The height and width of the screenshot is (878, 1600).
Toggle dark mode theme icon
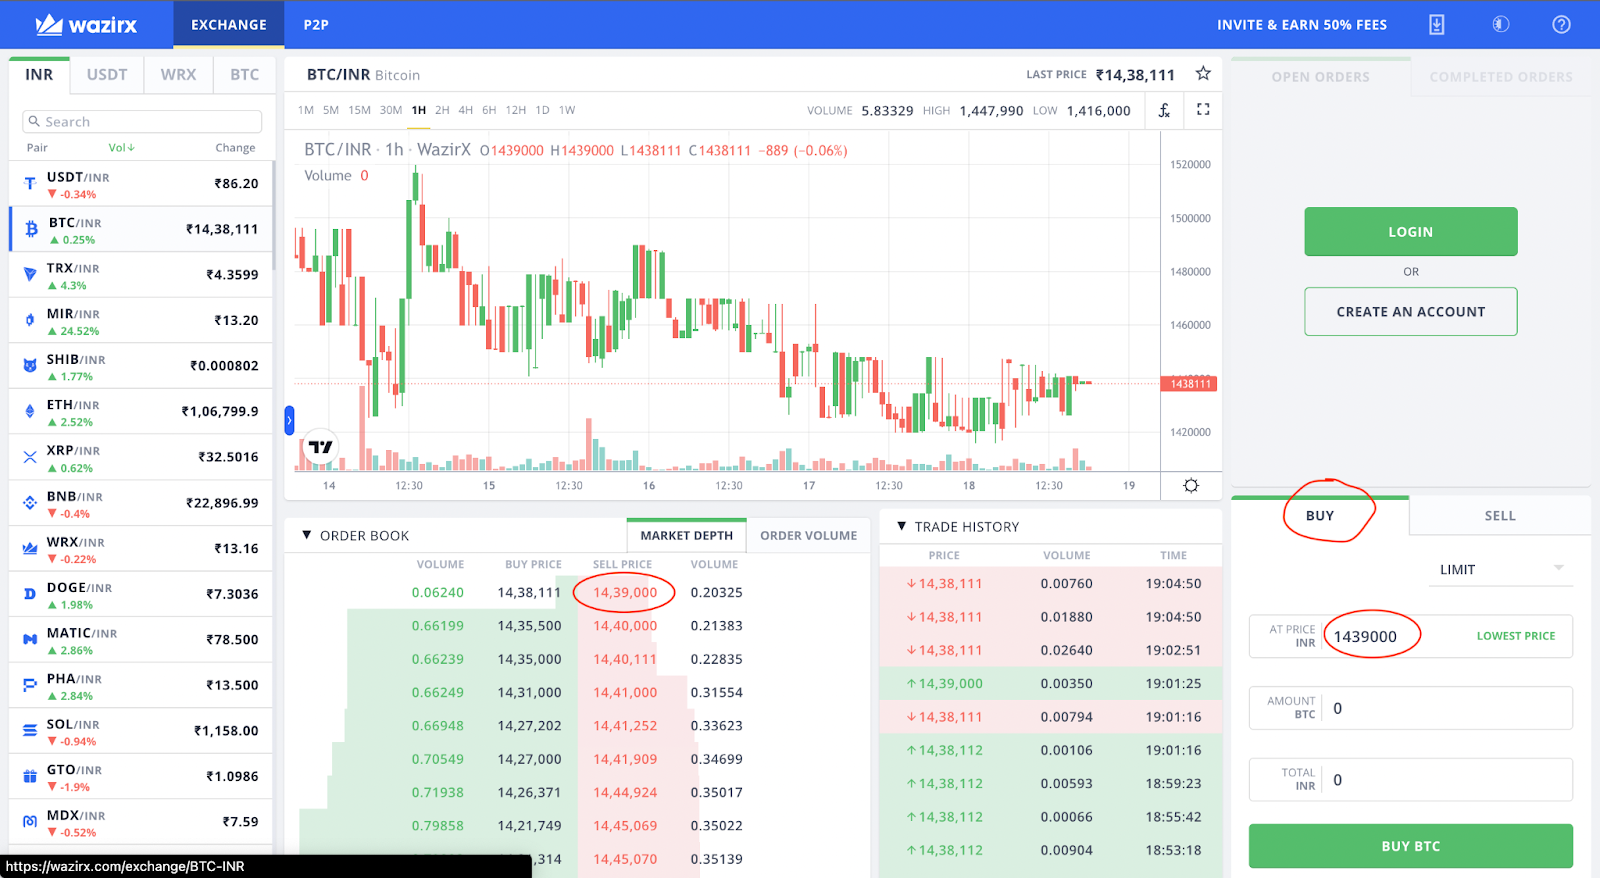pyautogui.click(x=1501, y=24)
